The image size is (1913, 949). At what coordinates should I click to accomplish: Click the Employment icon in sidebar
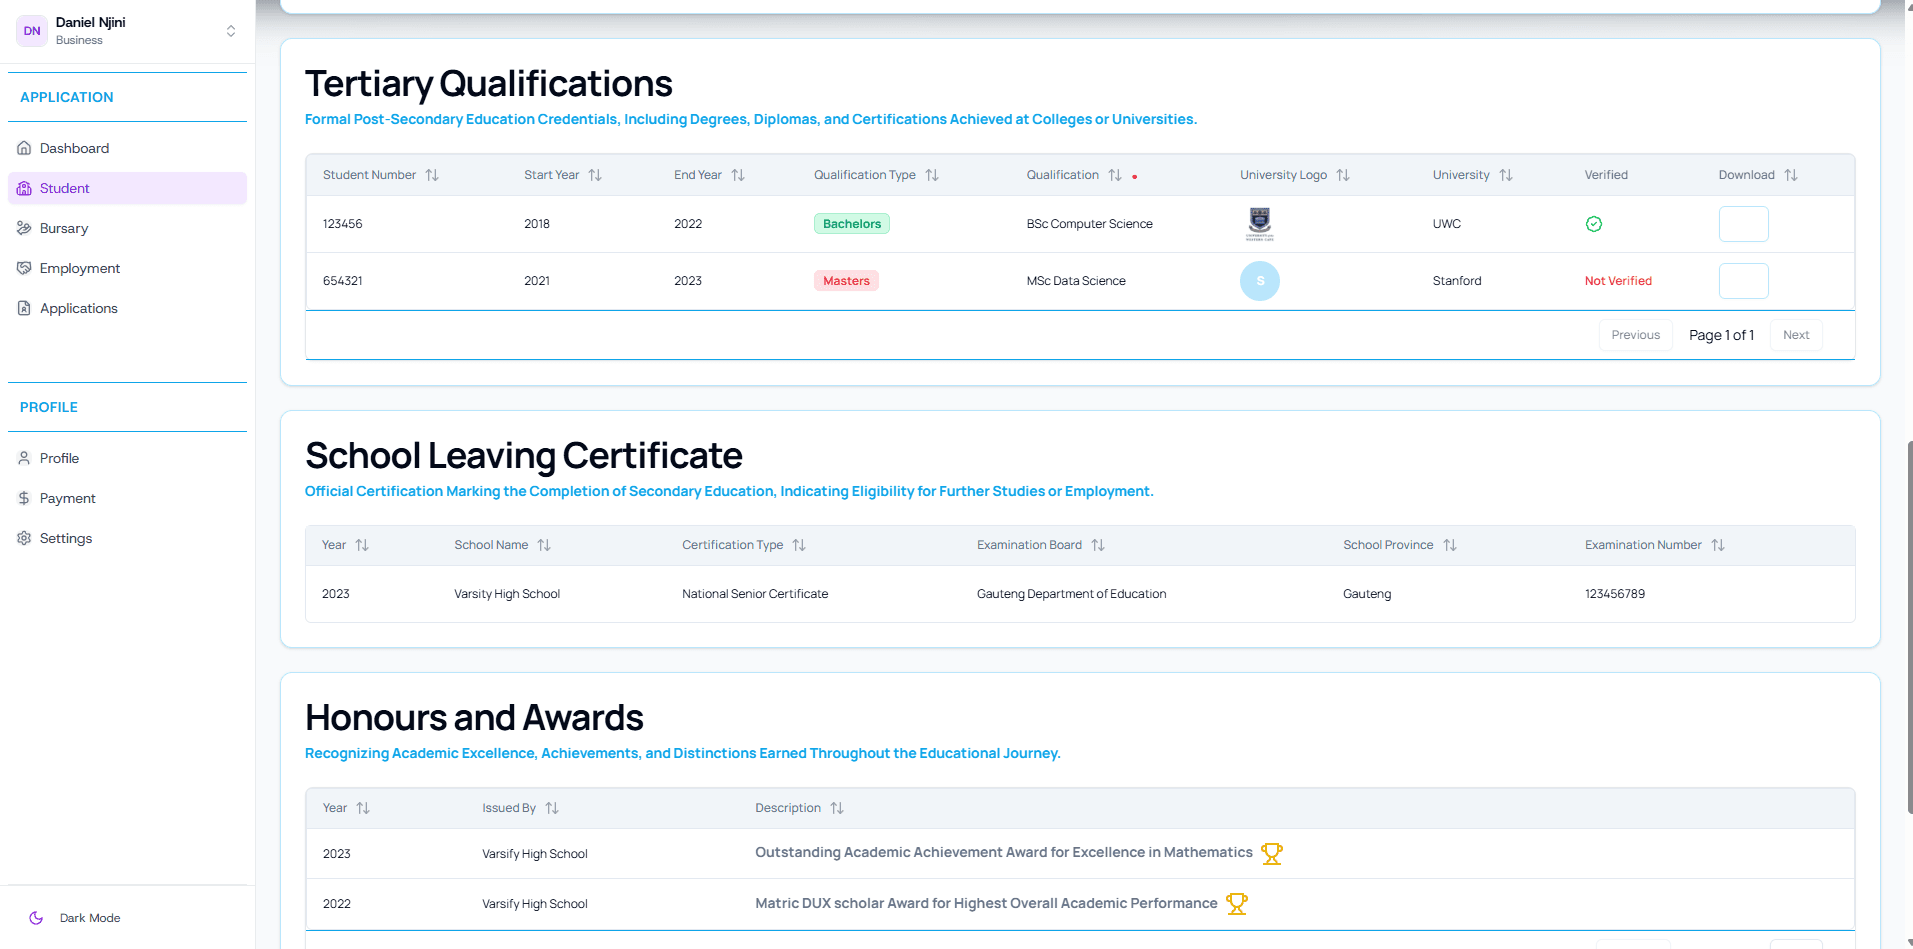click(24, 268)
